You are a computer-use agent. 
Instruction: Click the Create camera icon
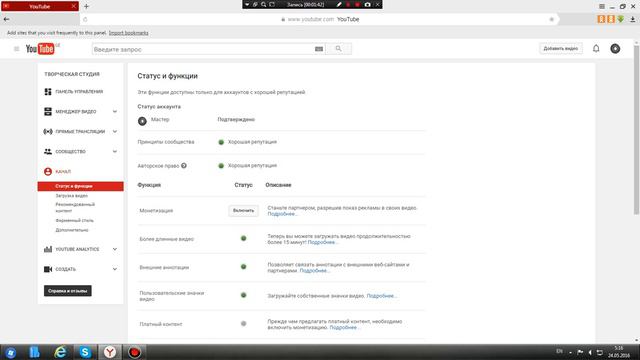click(x=48, y=269)
